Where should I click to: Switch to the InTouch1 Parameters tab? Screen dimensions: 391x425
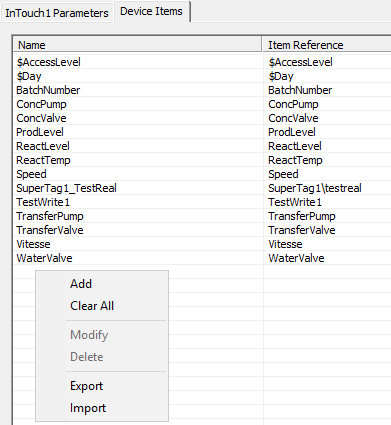(57, 13)
